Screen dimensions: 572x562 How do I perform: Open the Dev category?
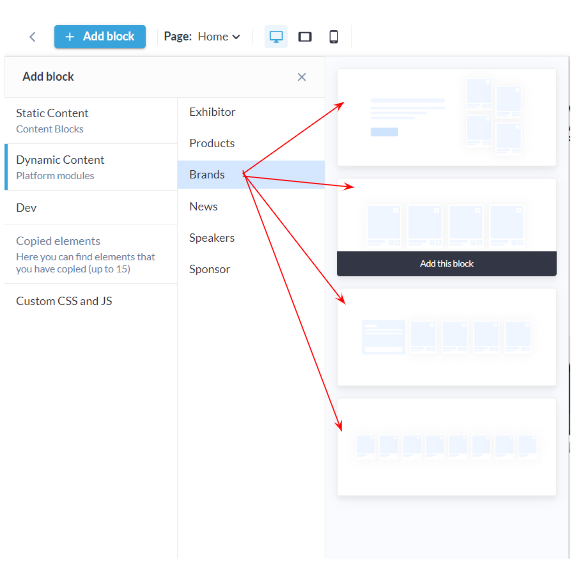[91, 208]
